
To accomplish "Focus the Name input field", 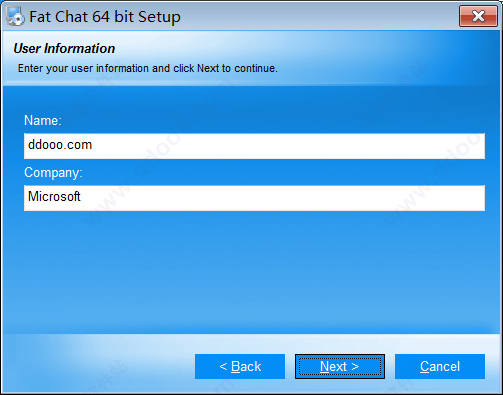I will coord(254,146).
